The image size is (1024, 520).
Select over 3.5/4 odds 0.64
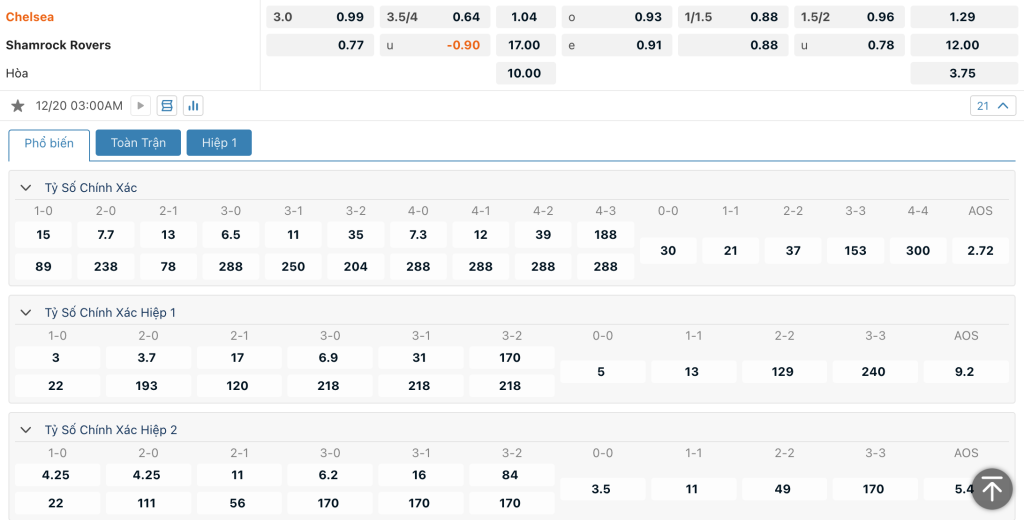435,17
